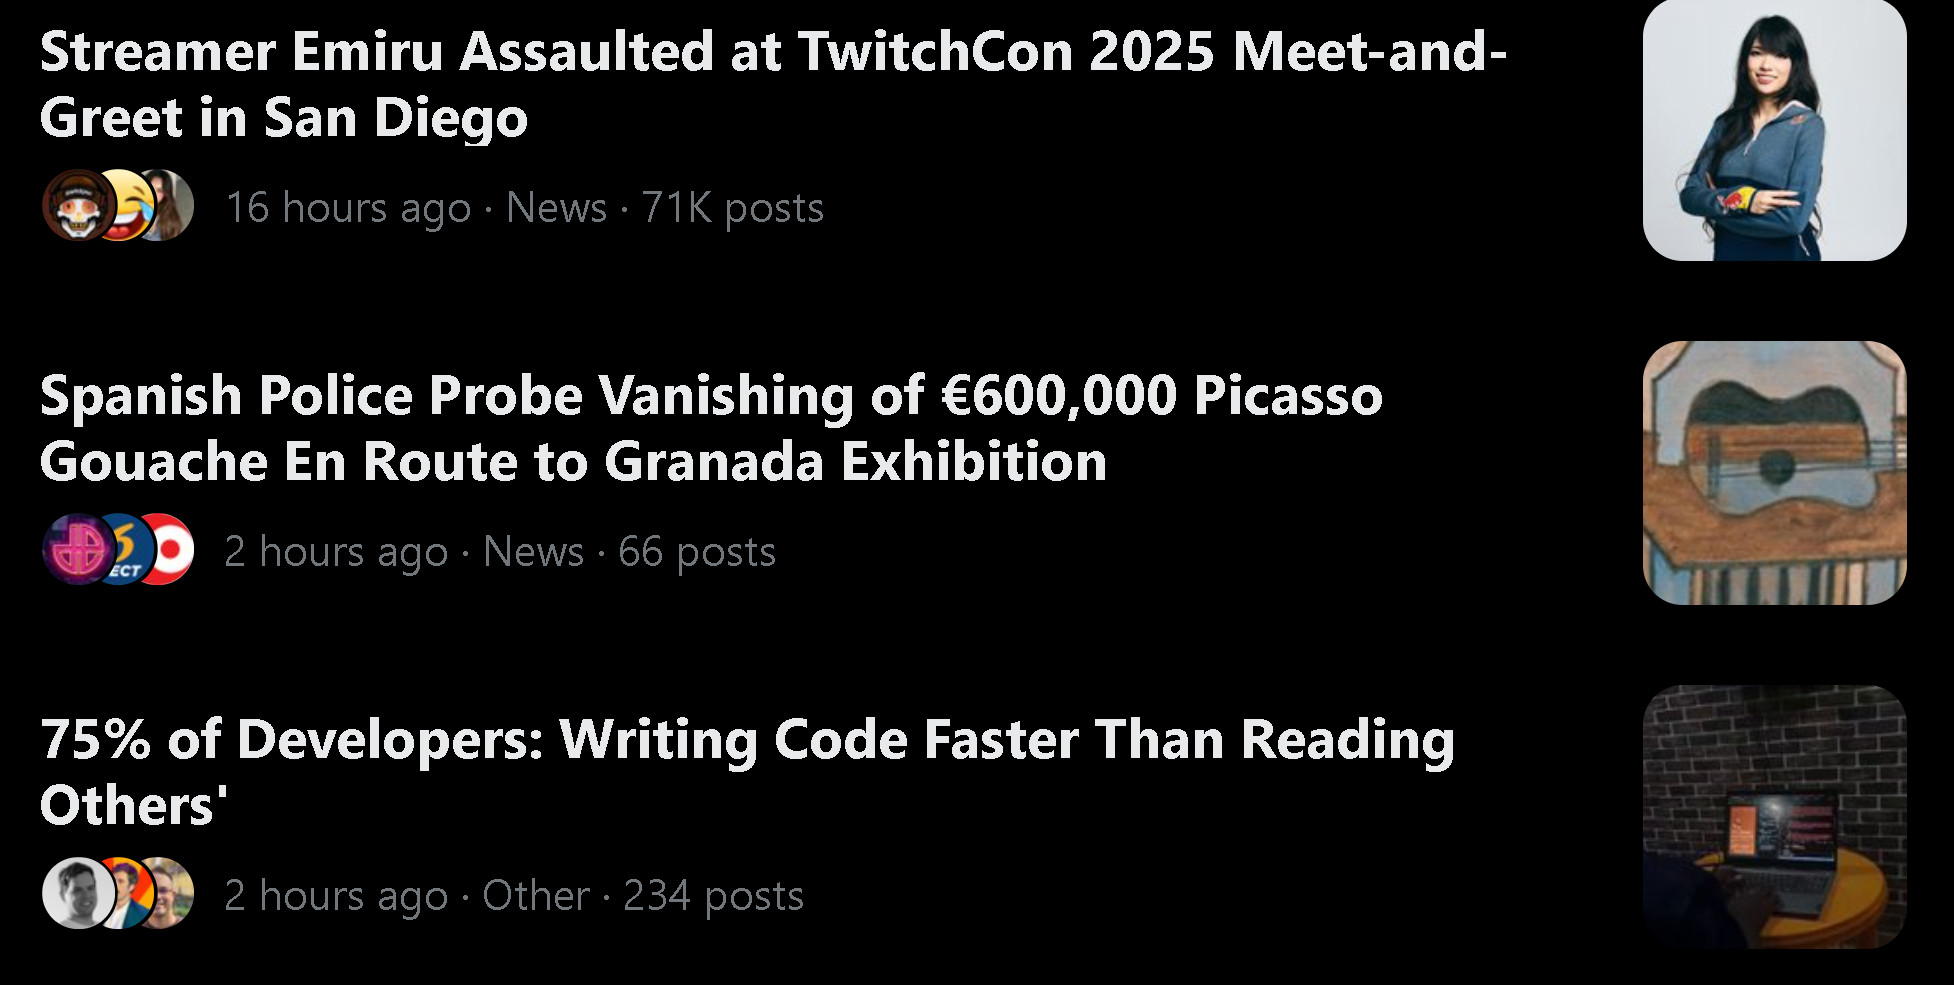This screenshot has width=1954, height=985.
Task: Open the Picasso guitar painting thumbnail
Action: [x=1774, y=473]
